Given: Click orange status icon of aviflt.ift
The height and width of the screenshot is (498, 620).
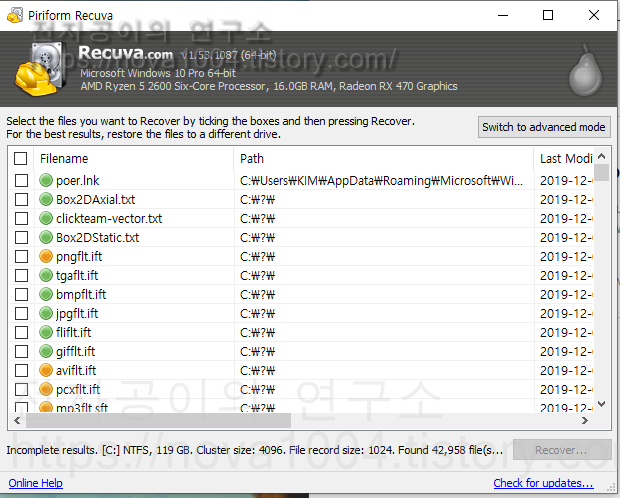Looking at the screenshot, I should pyautogui.click(x=46, y=370).
